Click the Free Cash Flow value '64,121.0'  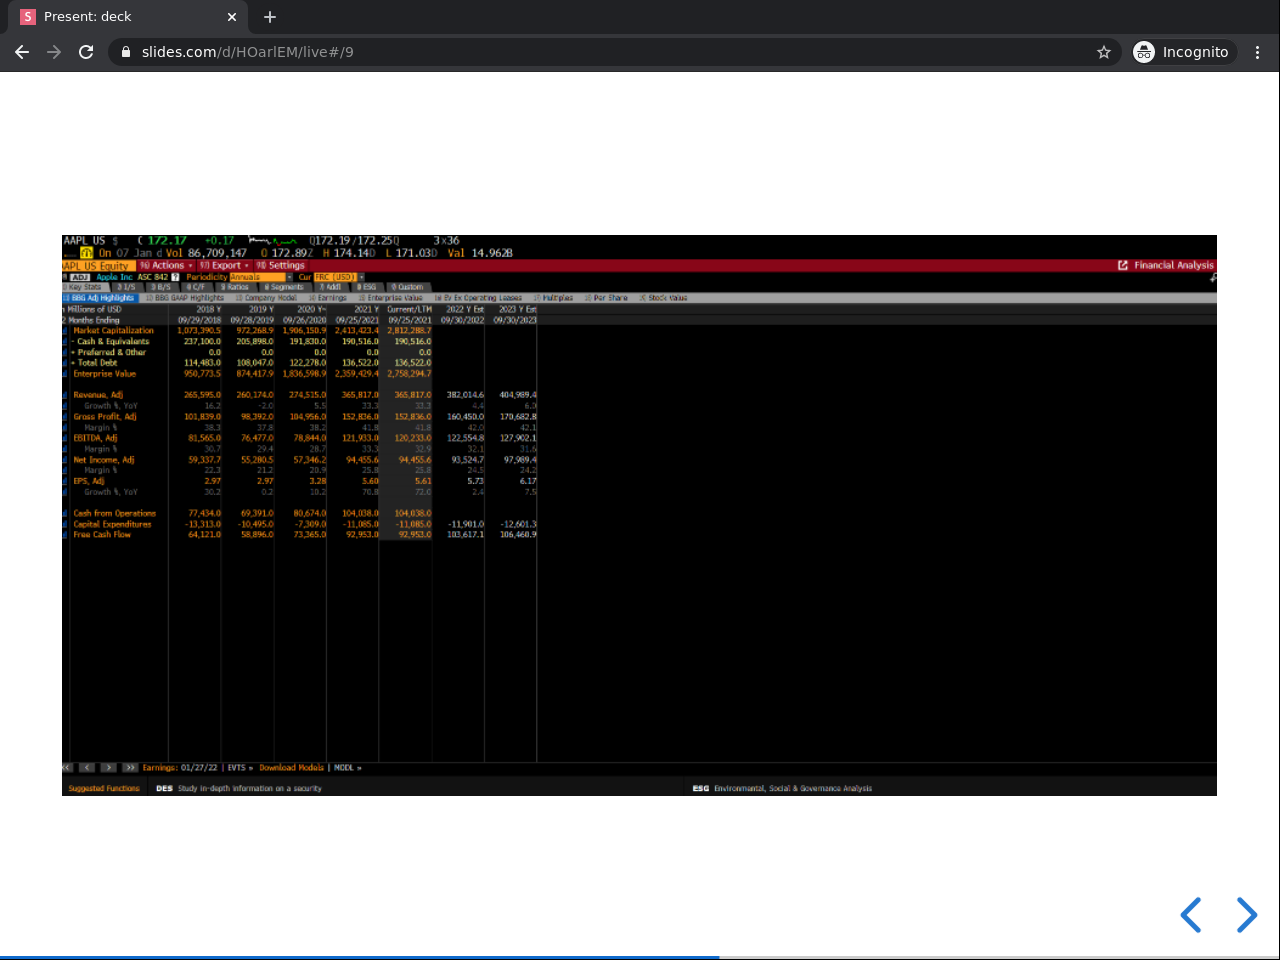point(205,535)
